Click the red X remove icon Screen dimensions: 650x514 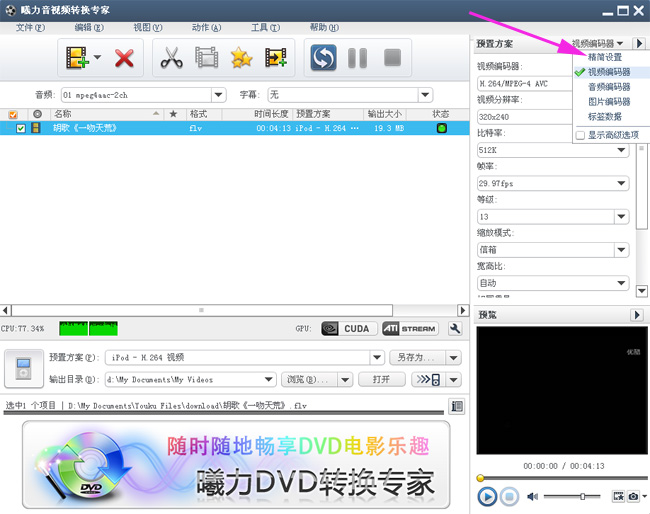124,58
